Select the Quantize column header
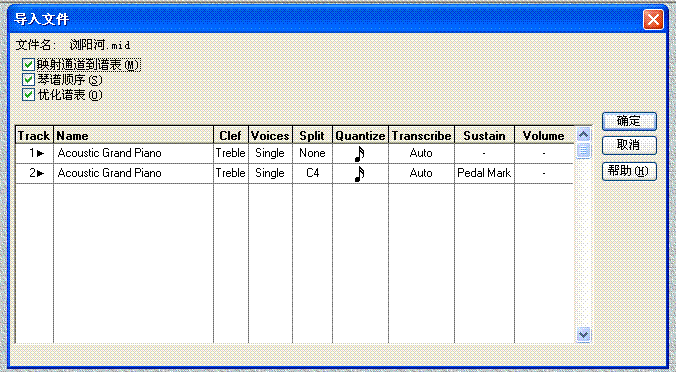The width and height of the screenshot is (676, 372). 360,135
